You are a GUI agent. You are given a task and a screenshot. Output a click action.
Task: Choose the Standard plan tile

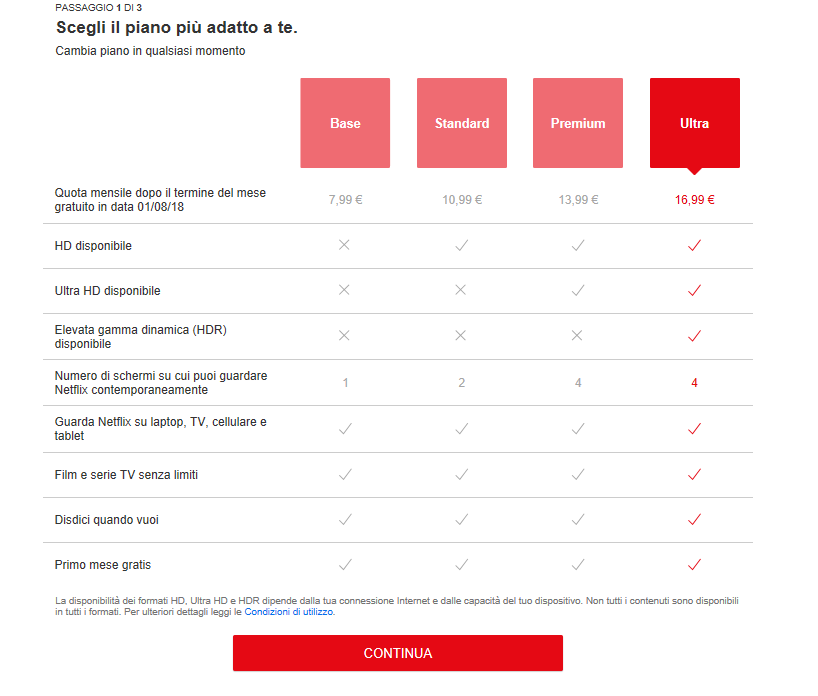tap(462, 123)
